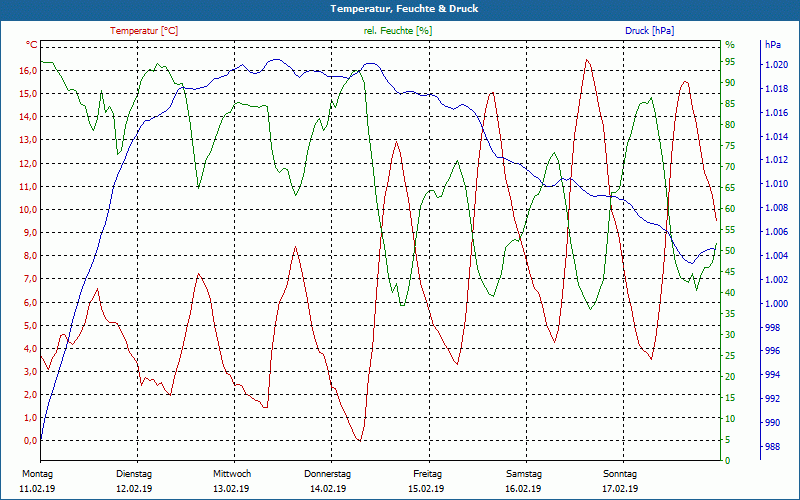The width and height of the screenshot is (800, 500).
Task: Click the date '12.02.19'
Action: pos(134,489)
